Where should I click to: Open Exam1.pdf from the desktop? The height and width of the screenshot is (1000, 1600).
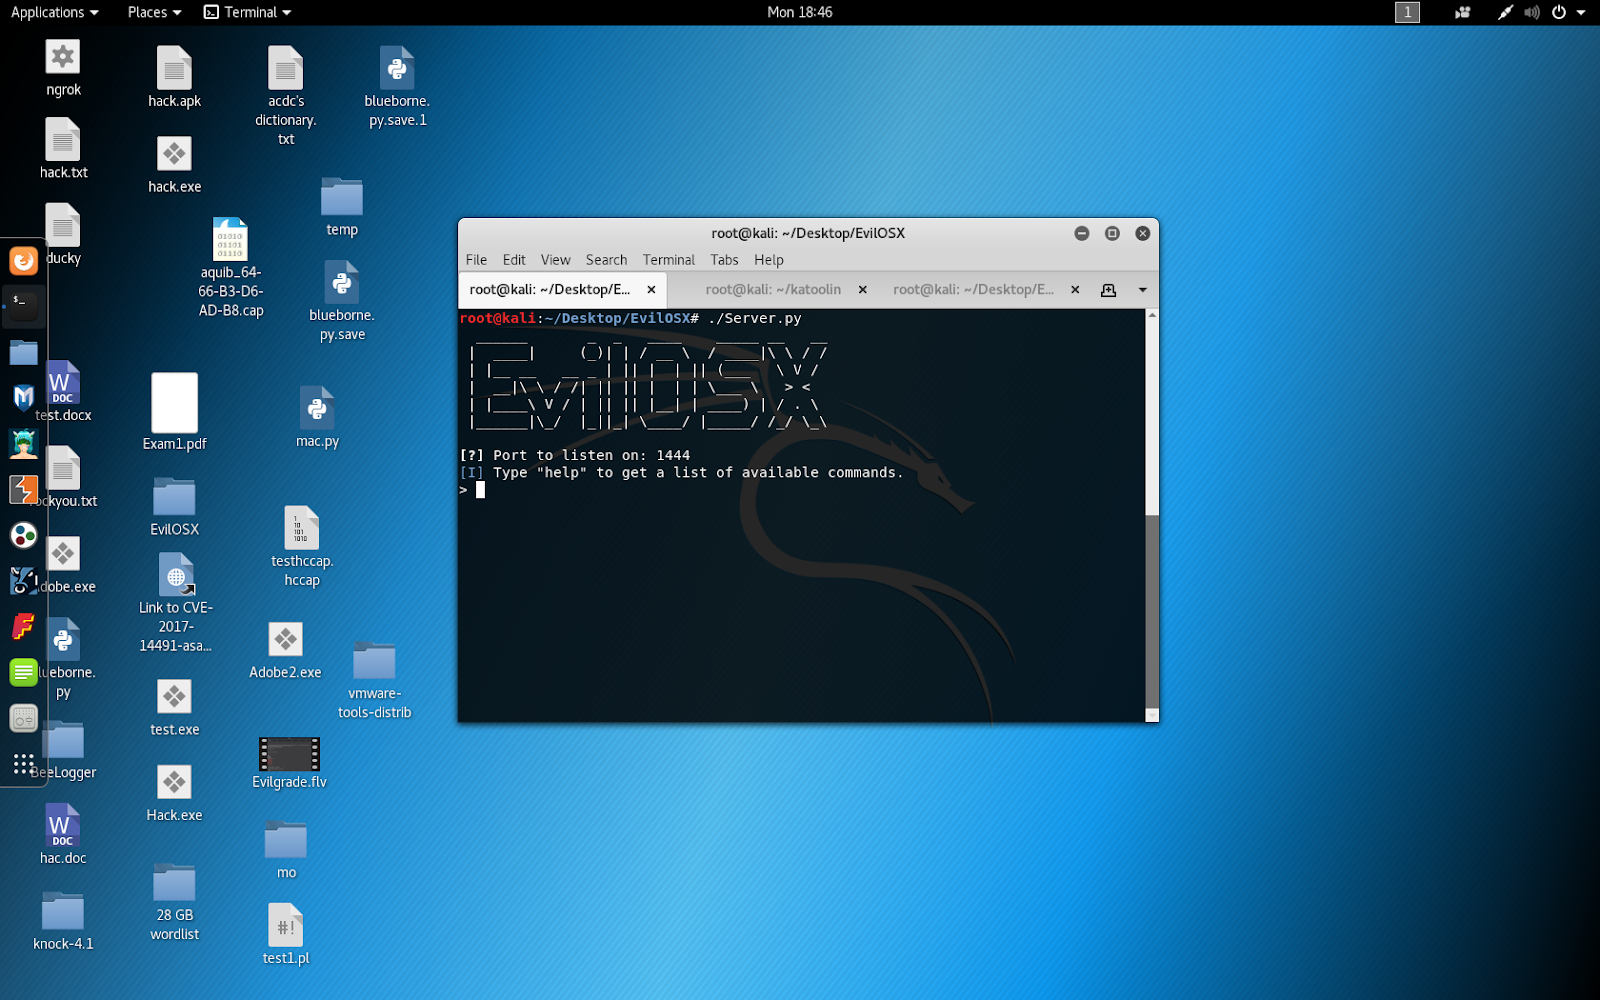click(174, 405)
